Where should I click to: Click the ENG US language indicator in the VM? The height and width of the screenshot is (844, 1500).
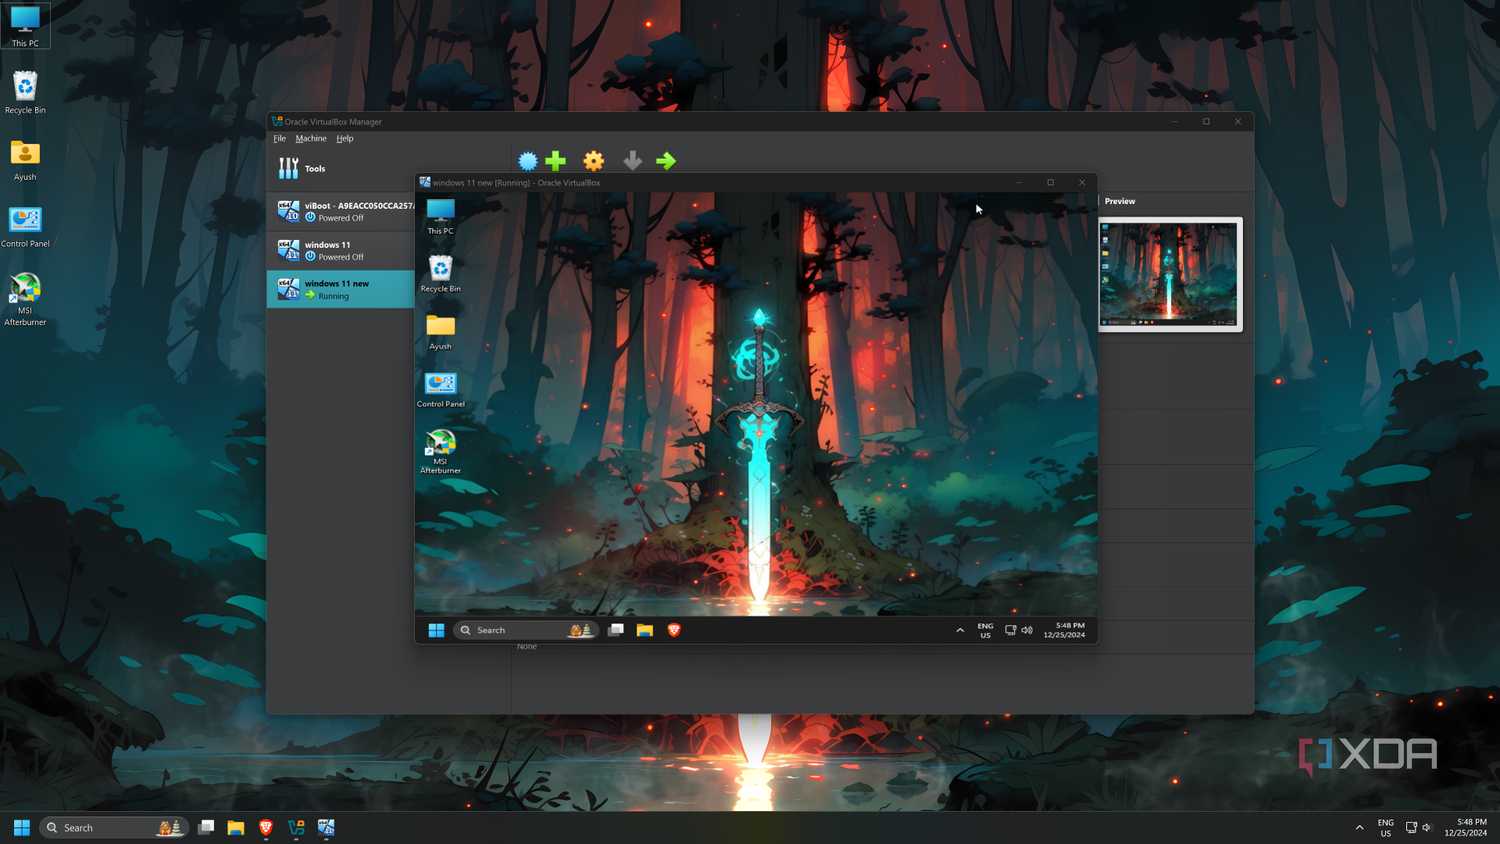point(985,630)
